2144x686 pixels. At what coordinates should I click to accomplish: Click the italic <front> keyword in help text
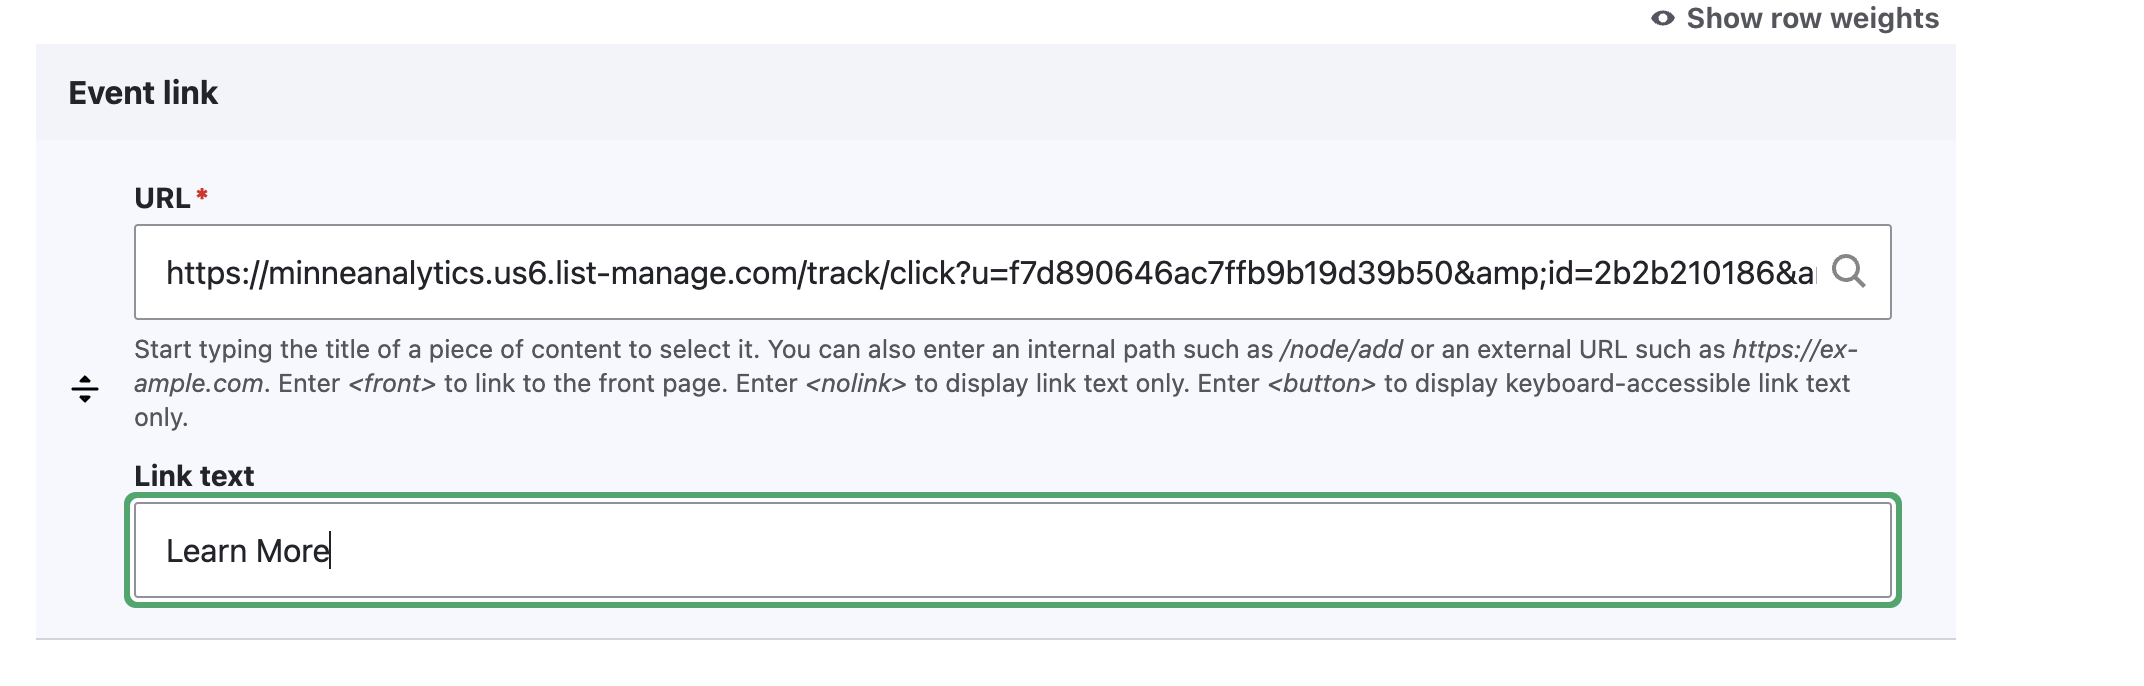tap(392, 383)
